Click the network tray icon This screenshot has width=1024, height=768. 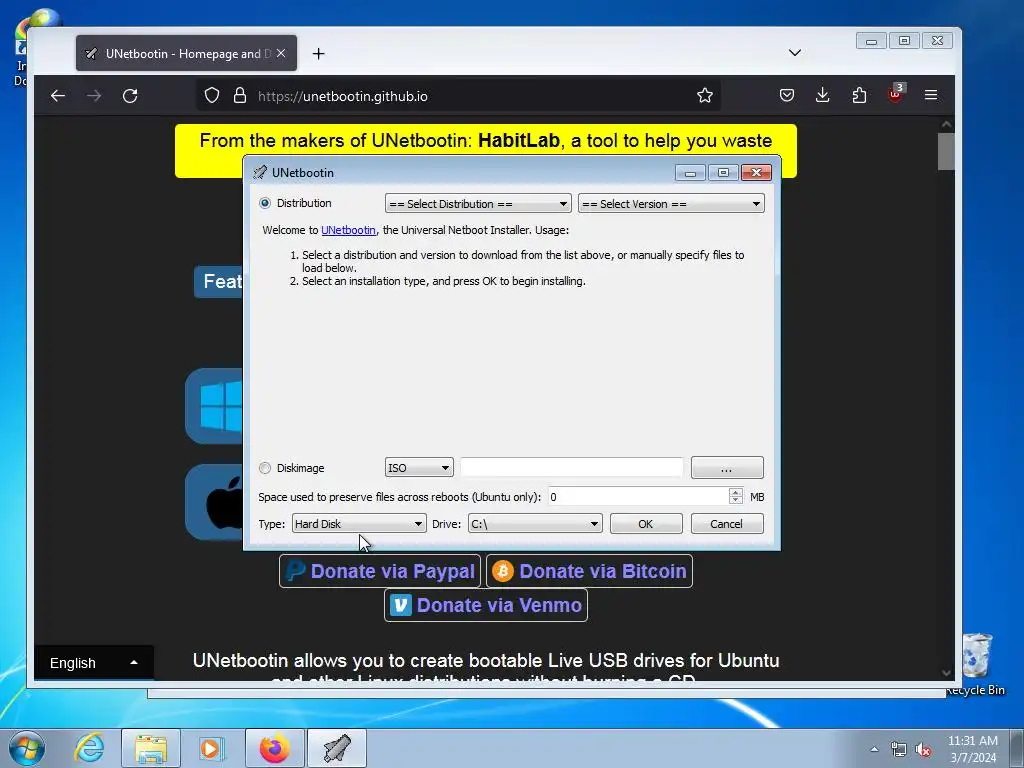coord(899,750)
